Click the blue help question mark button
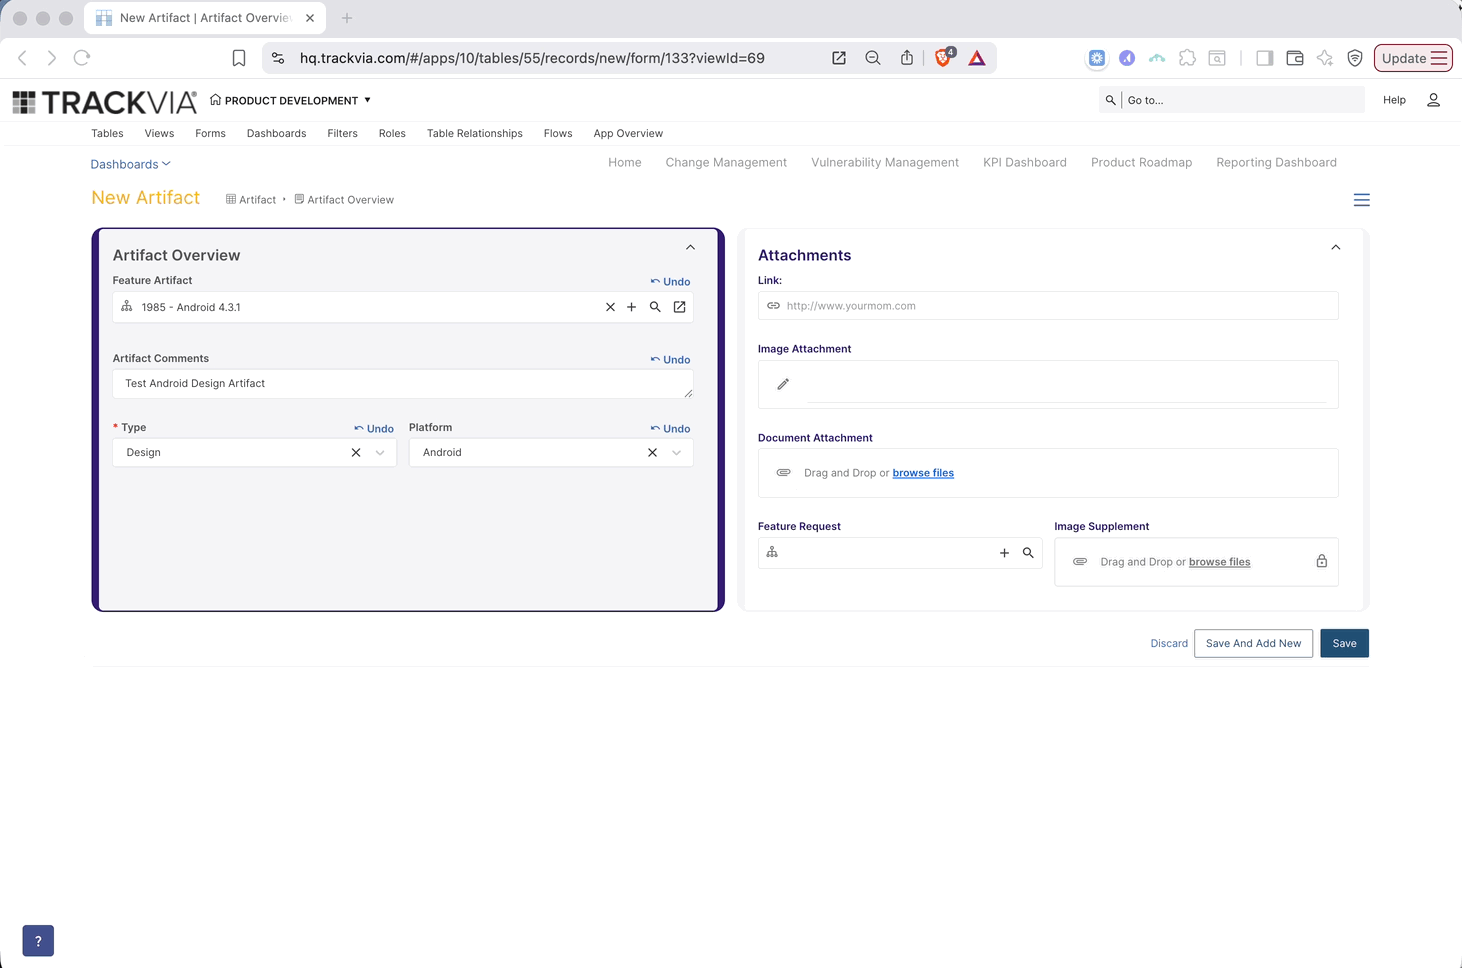1462x968 pixels. pyautogui.click(x=38, y=940)
